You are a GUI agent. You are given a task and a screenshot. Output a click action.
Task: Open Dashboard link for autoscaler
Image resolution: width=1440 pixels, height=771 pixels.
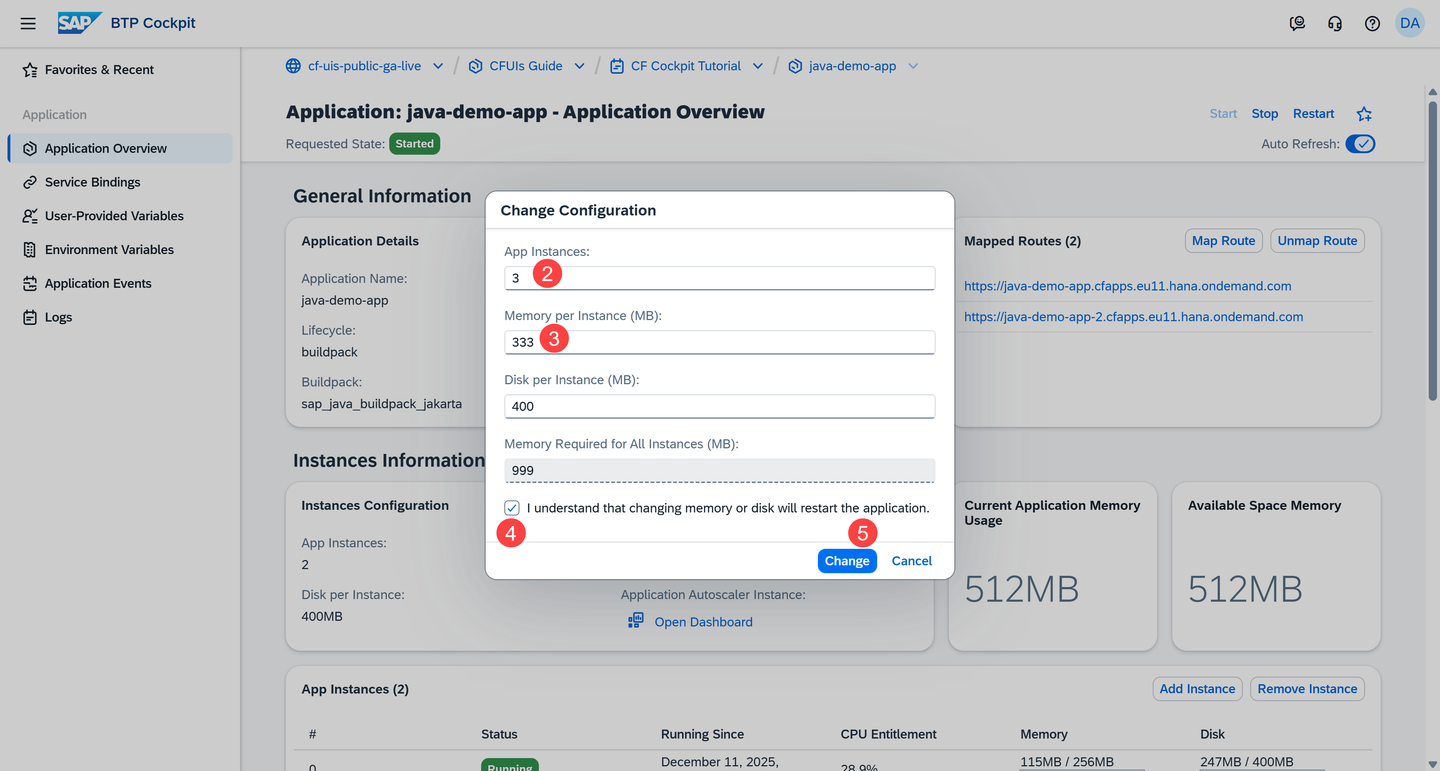click(704, 622)
